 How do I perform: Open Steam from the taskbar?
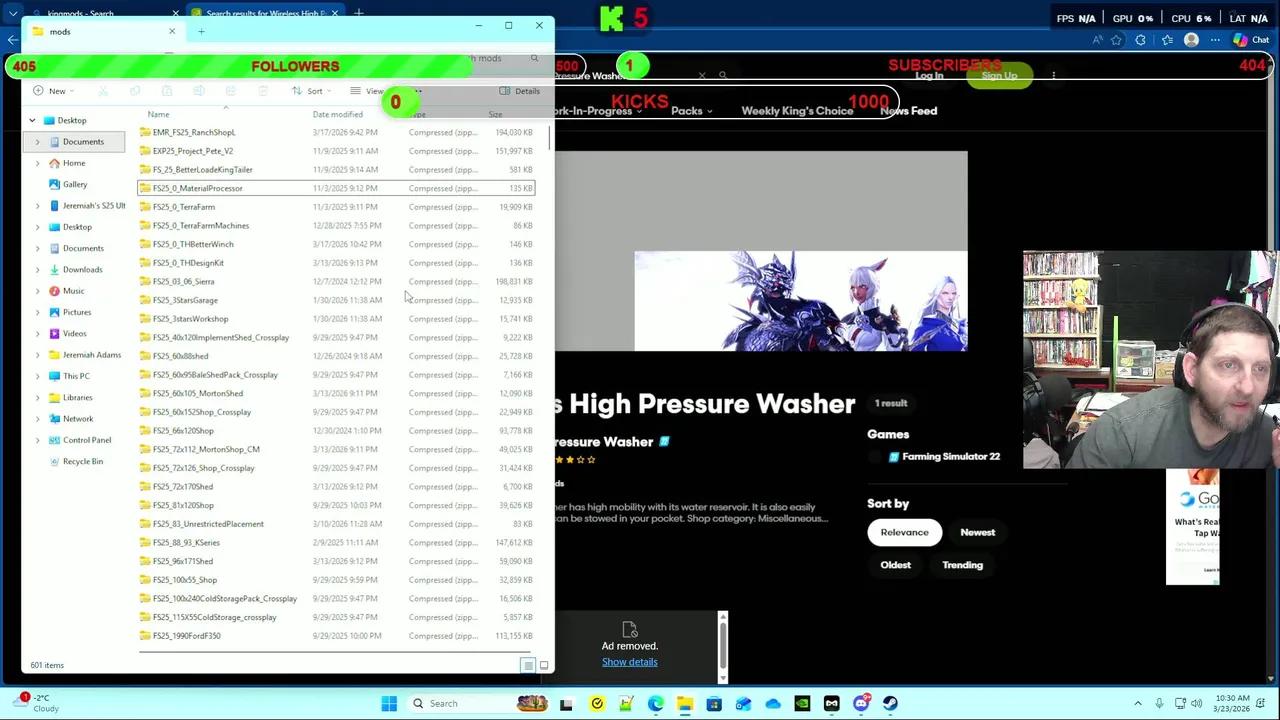(890, 703)
